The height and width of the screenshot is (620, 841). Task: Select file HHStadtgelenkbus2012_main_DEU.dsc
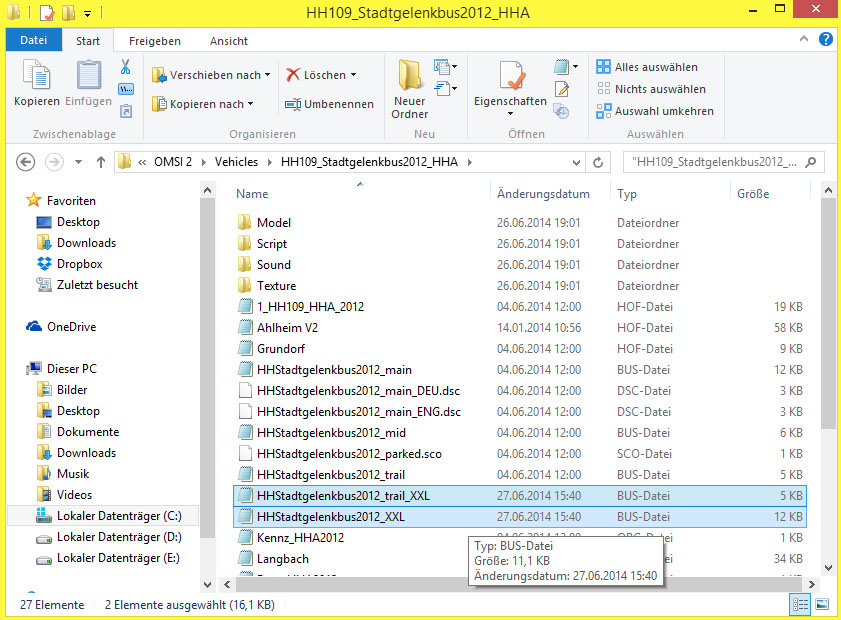[x=358, y=390]
